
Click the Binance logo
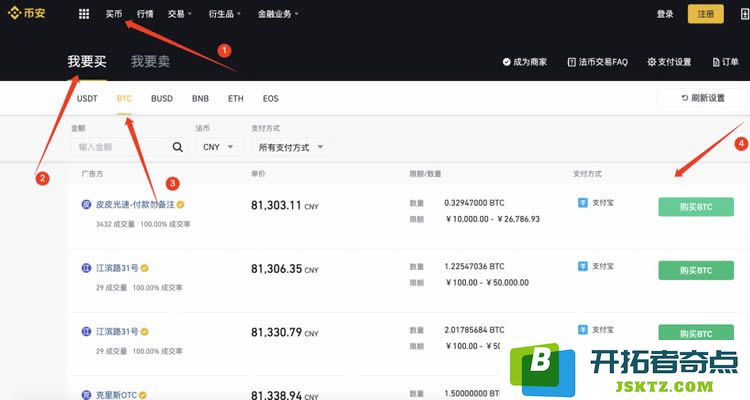pyautogui.click(x=27, y=13)
